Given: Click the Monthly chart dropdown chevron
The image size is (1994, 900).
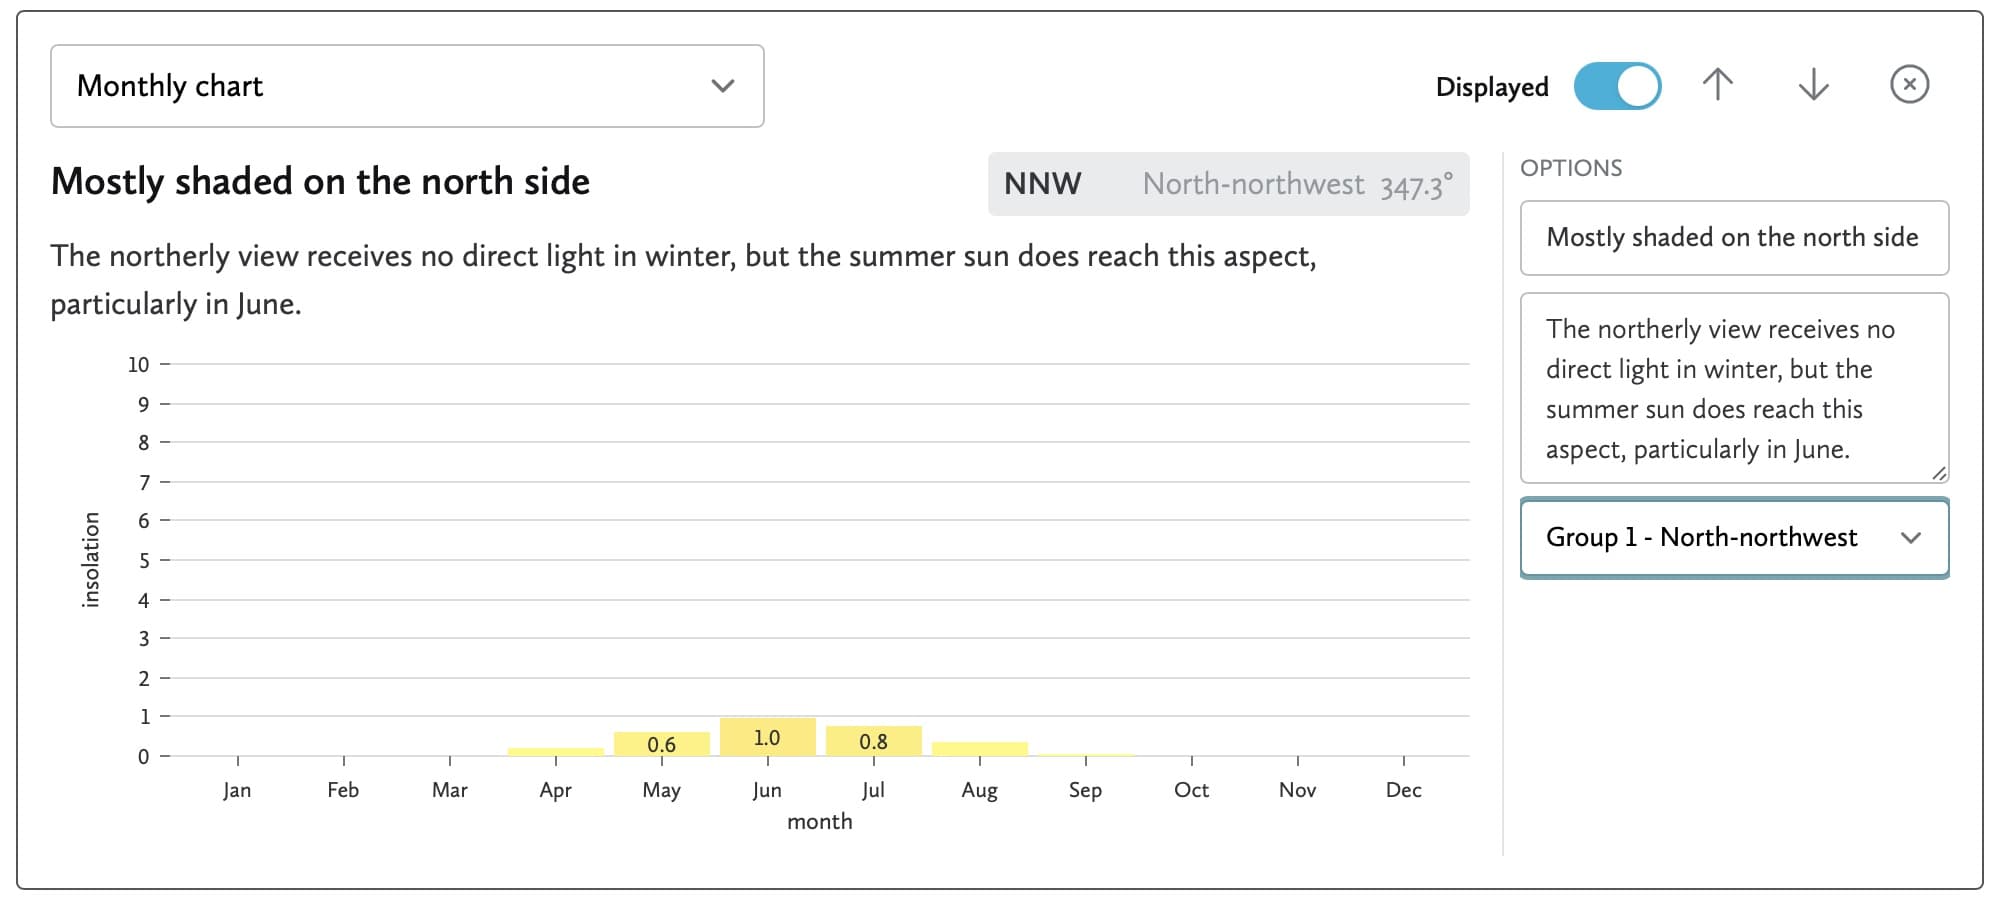Looking at the screenshot, I should [723, 86].
